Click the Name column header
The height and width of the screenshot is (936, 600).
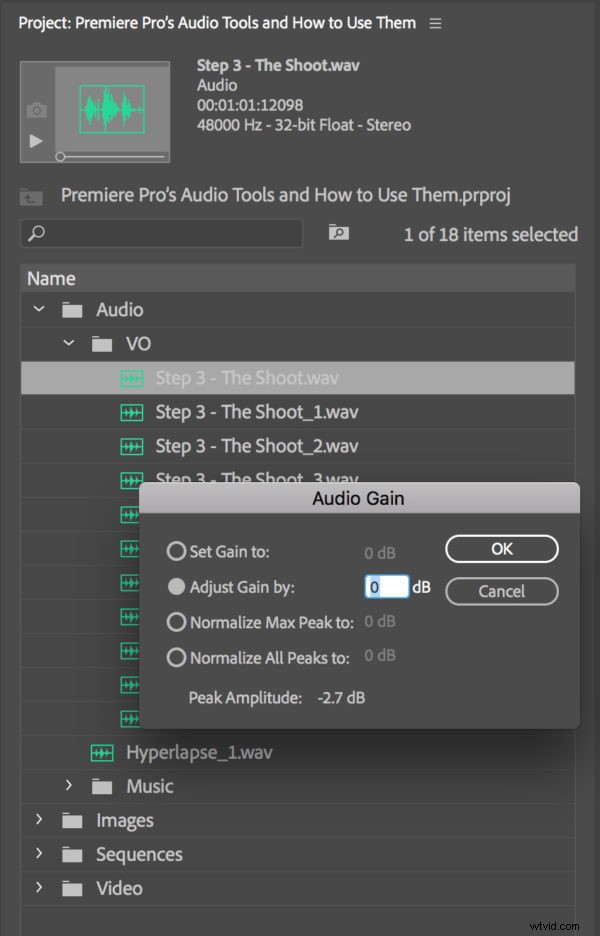(x=51, y=278)
